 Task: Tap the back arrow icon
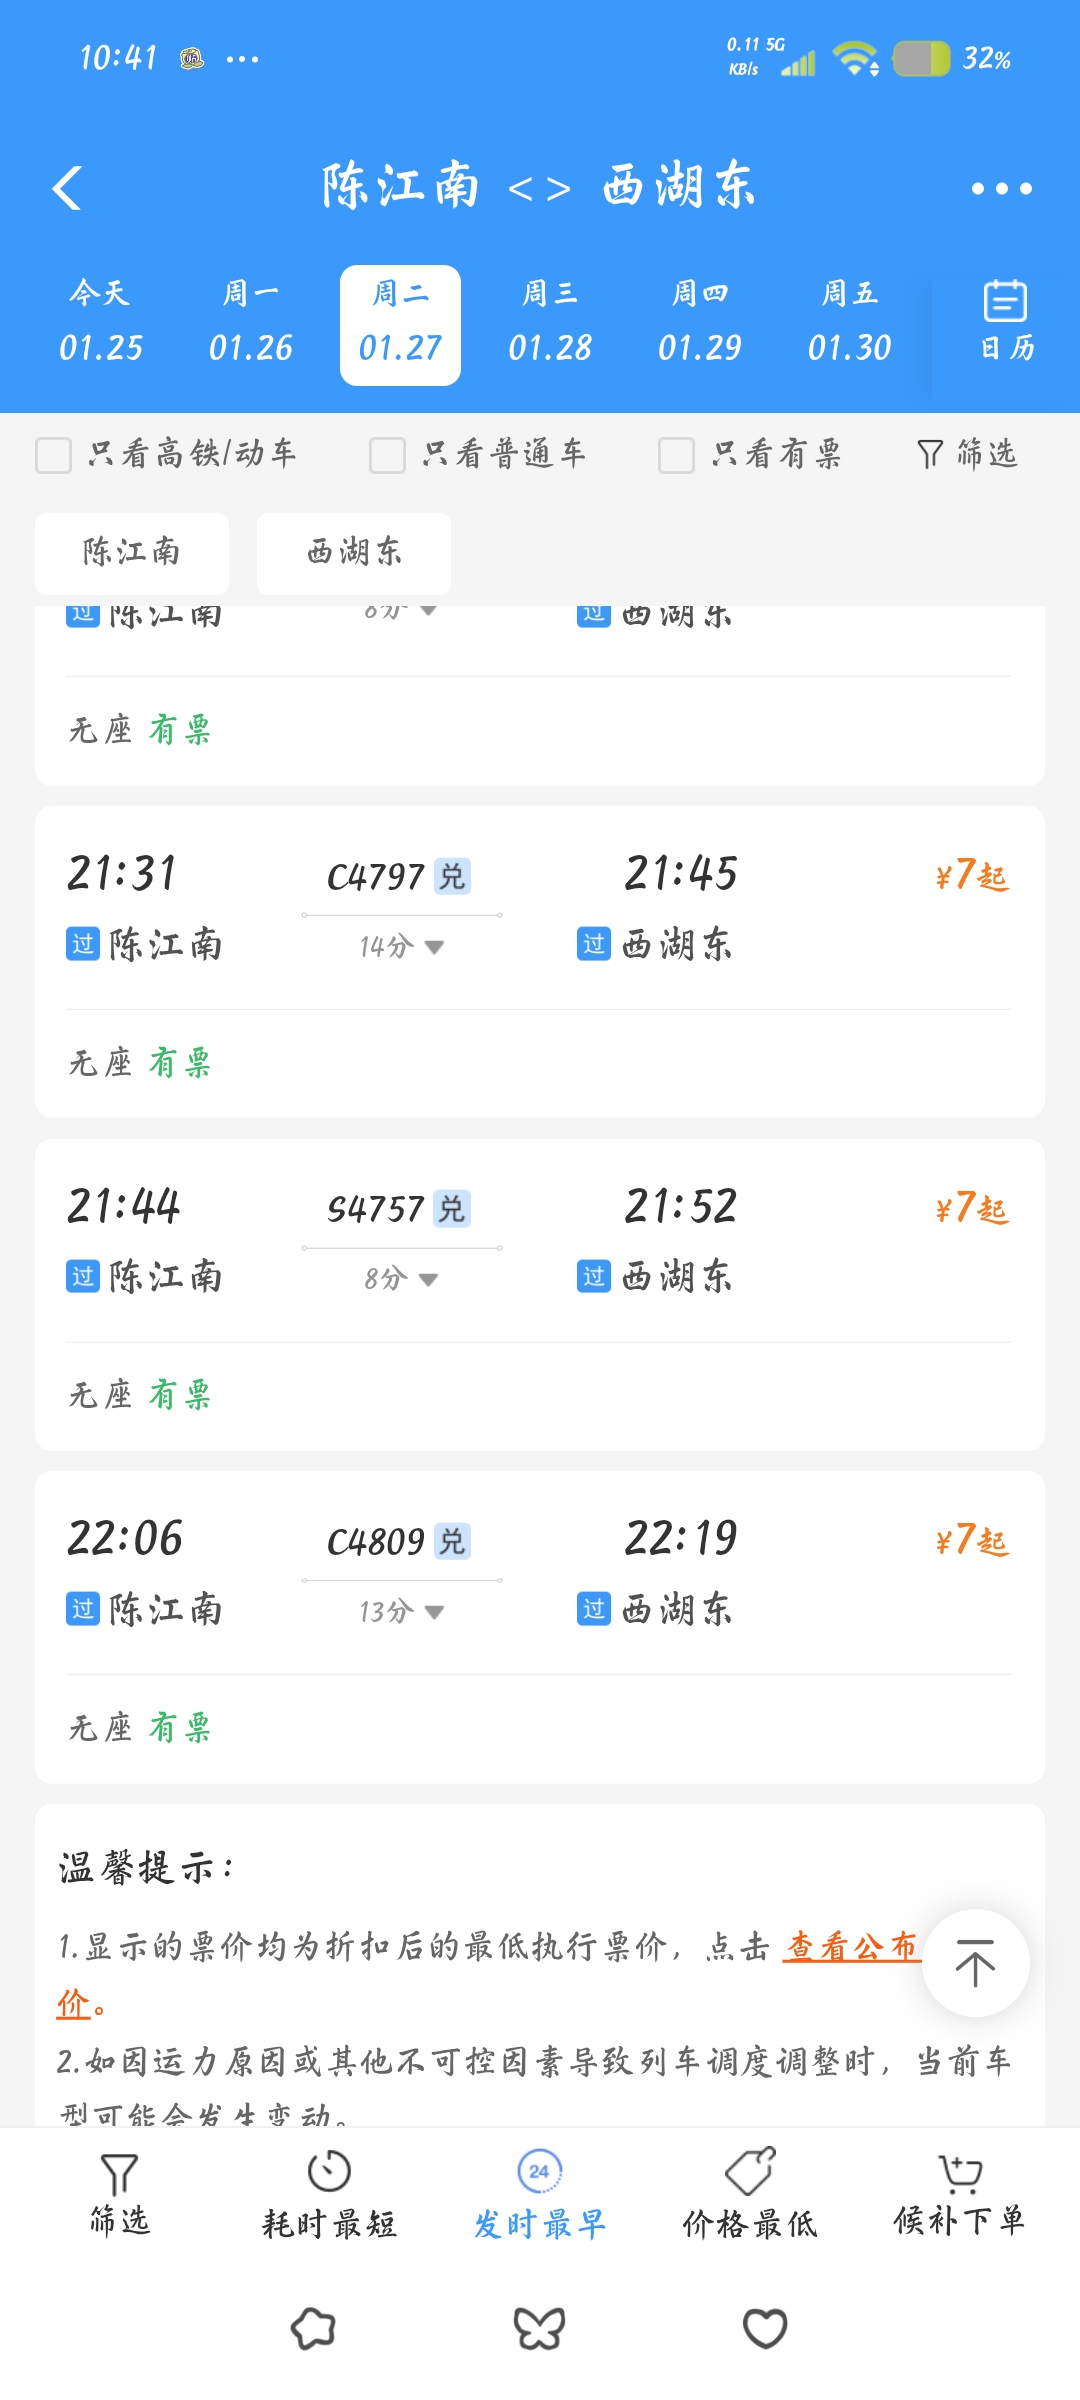[x=67, y=188]
